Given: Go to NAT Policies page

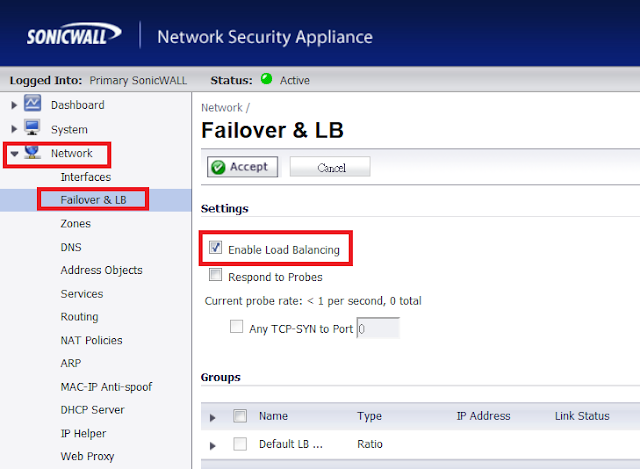Looking at the screenshot, I should [x=93, y=340].
